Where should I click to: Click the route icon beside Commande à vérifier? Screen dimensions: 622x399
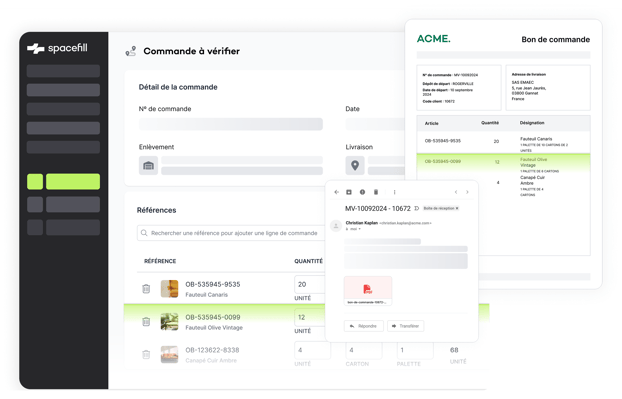tap(131, 51)
